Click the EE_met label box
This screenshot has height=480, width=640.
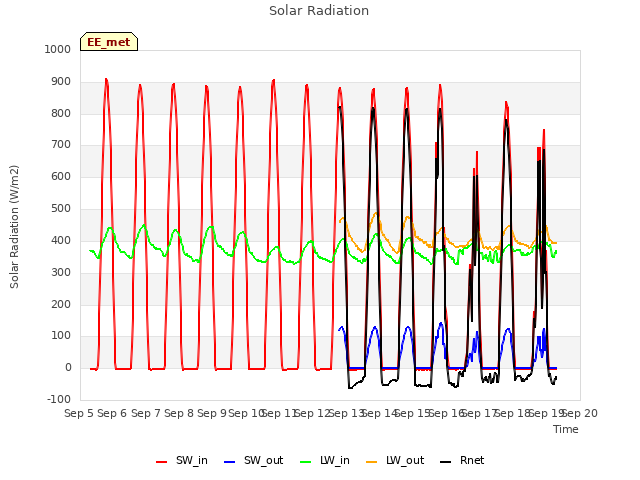(x=109, y=42)
